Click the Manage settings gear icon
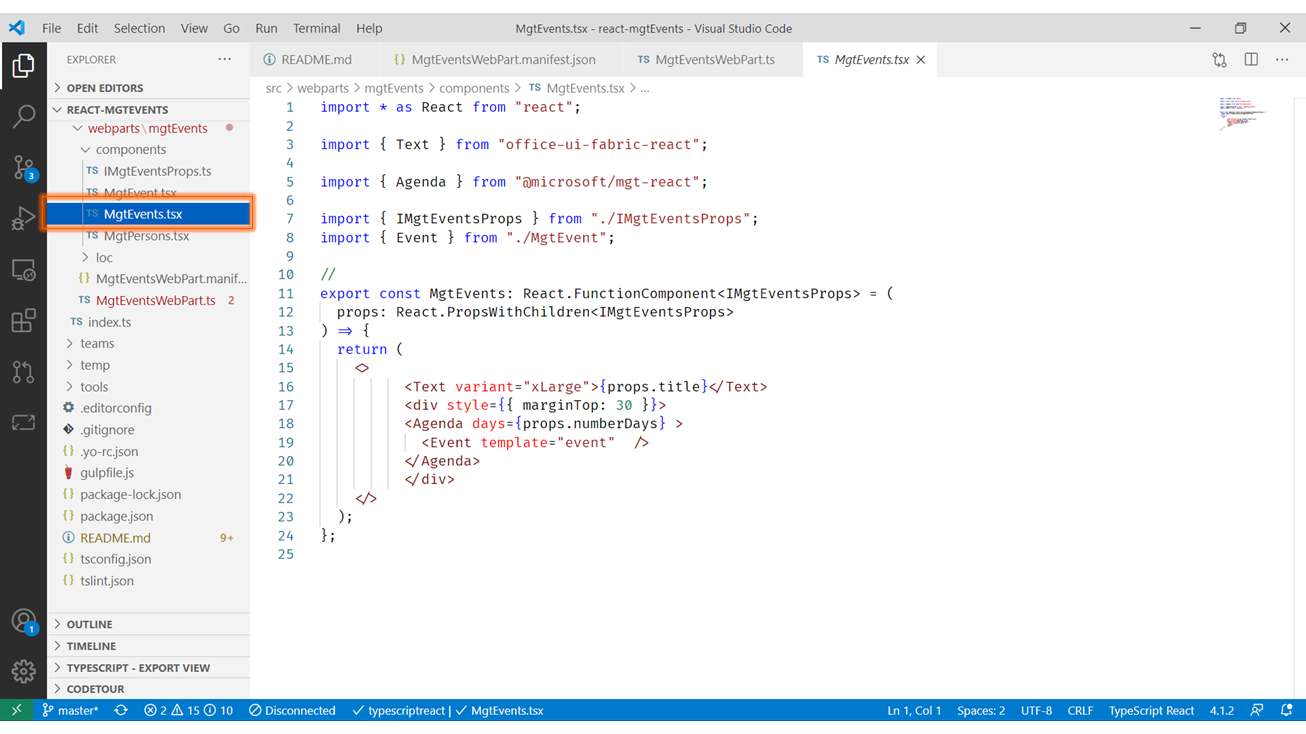The image size is (1306, 734). [23, 671]
